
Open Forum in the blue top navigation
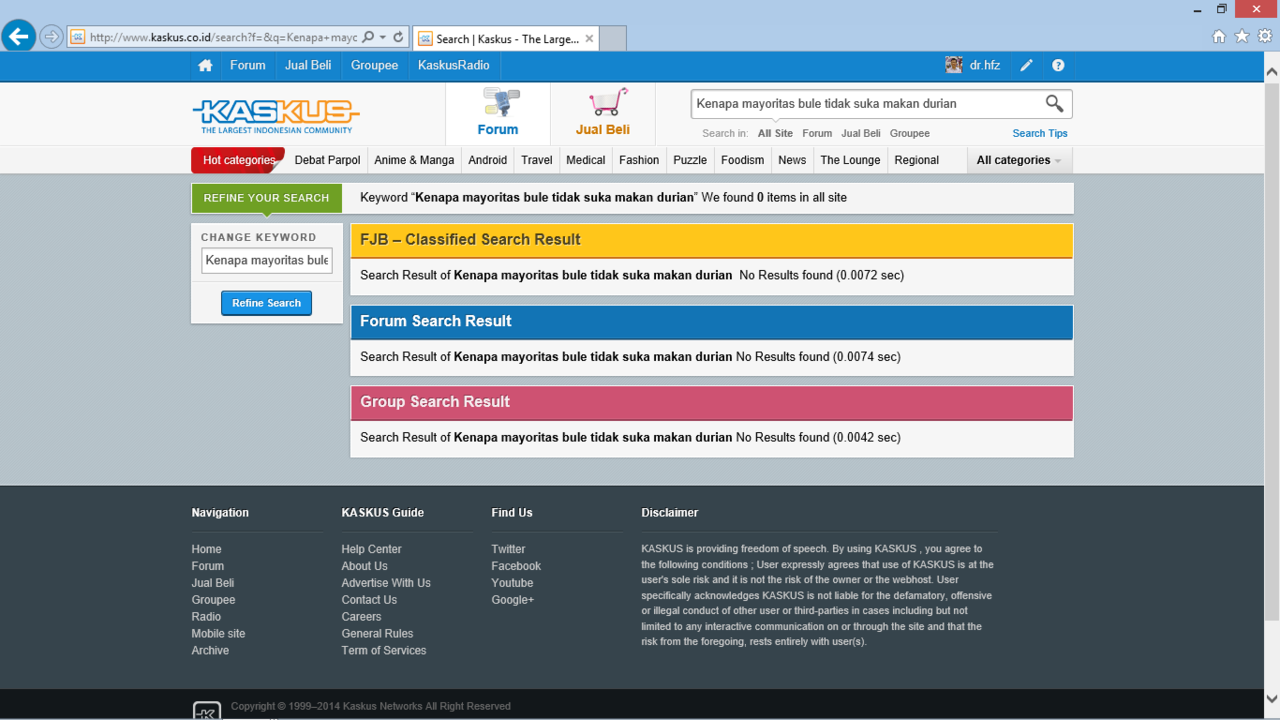[x=248, y=65]
